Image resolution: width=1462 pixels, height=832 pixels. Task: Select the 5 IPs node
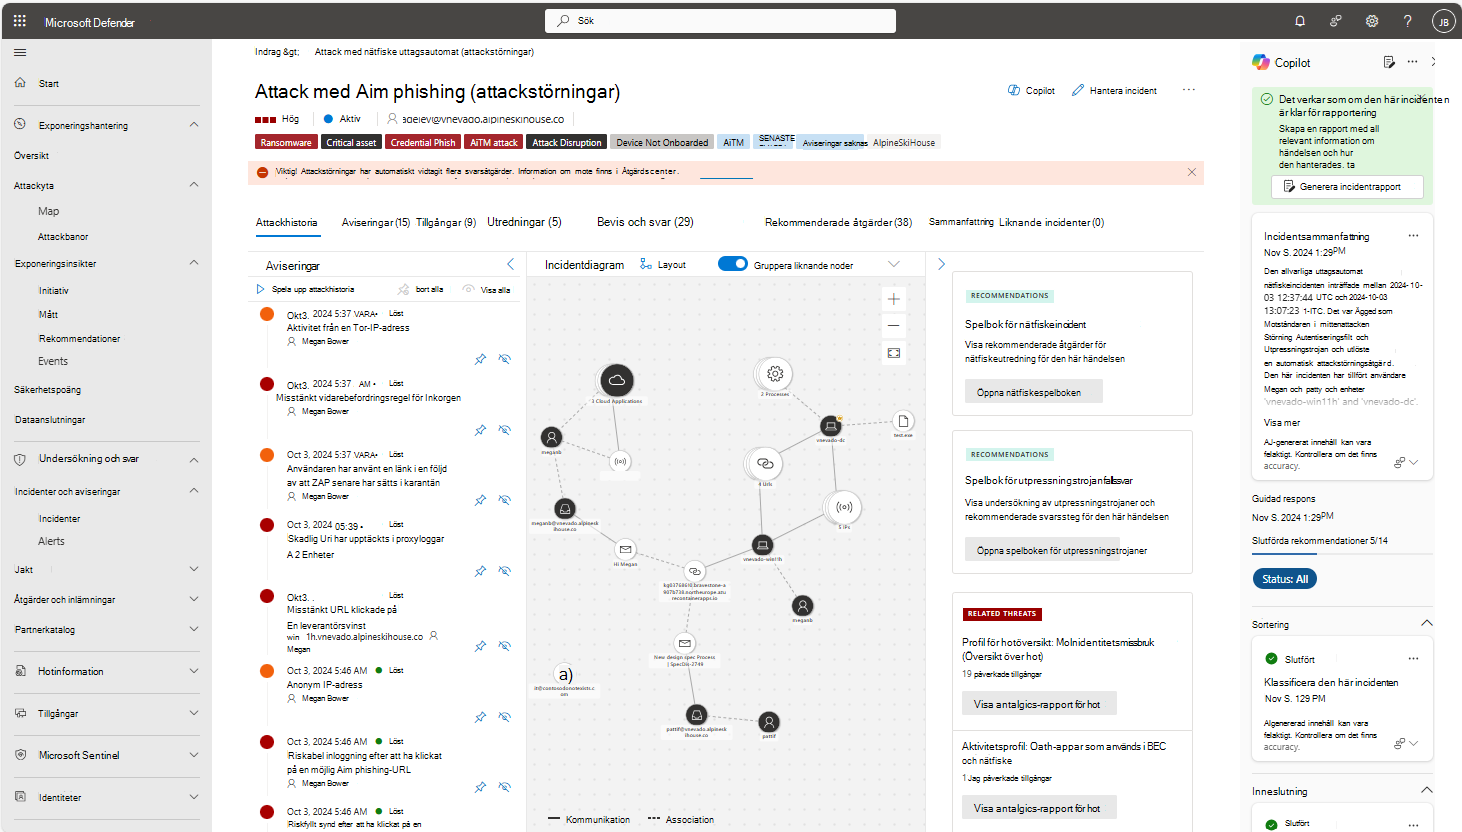point(844,507)
